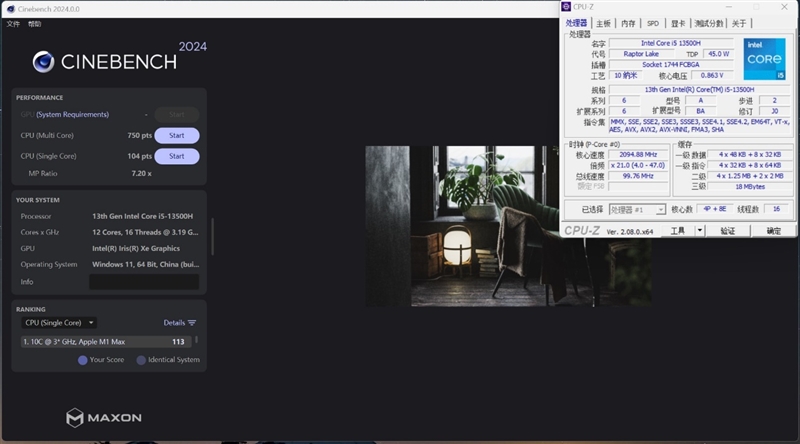Click the disabled GPU Start button
This screenshot has width=800, height=444.
click(177, 114)
